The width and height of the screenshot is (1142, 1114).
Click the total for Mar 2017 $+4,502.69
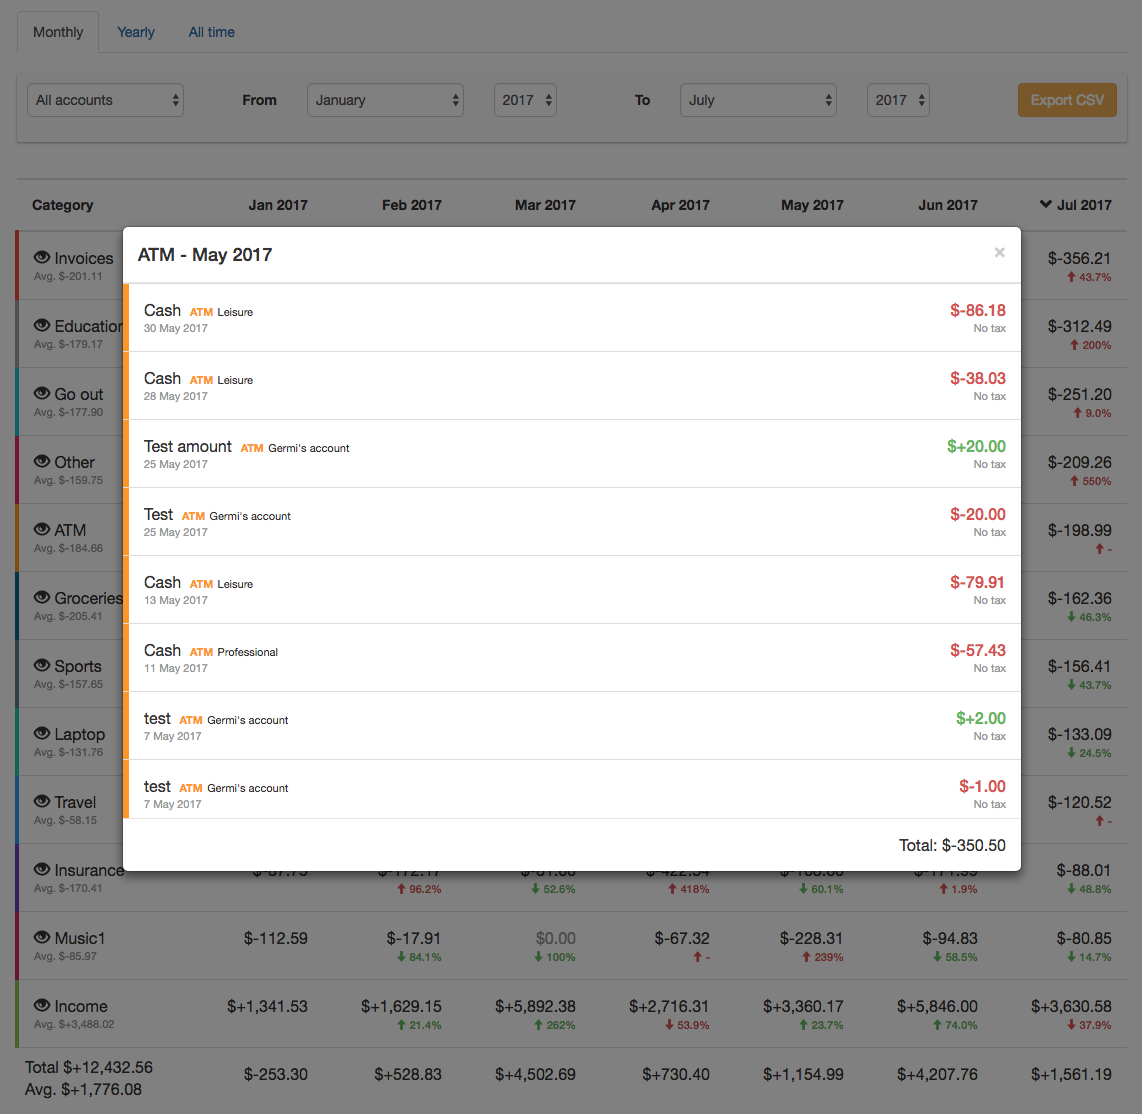[x=535, y=1075]
